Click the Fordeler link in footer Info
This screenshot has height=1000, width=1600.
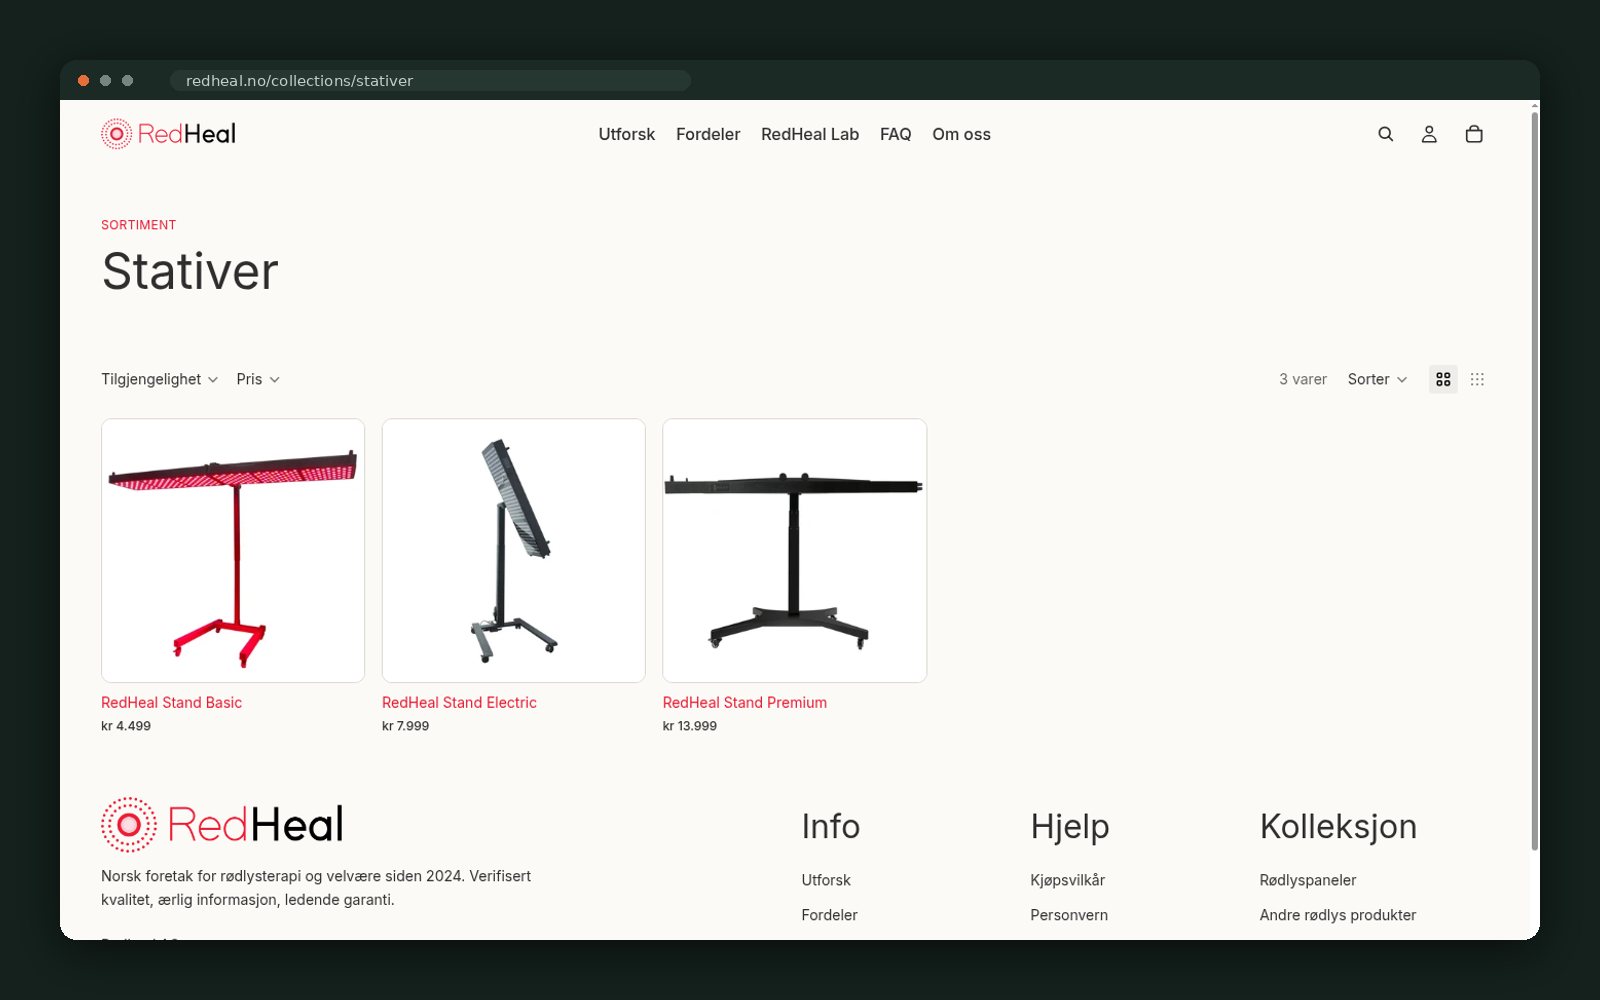pyautogui.click(x=829, y=915)
